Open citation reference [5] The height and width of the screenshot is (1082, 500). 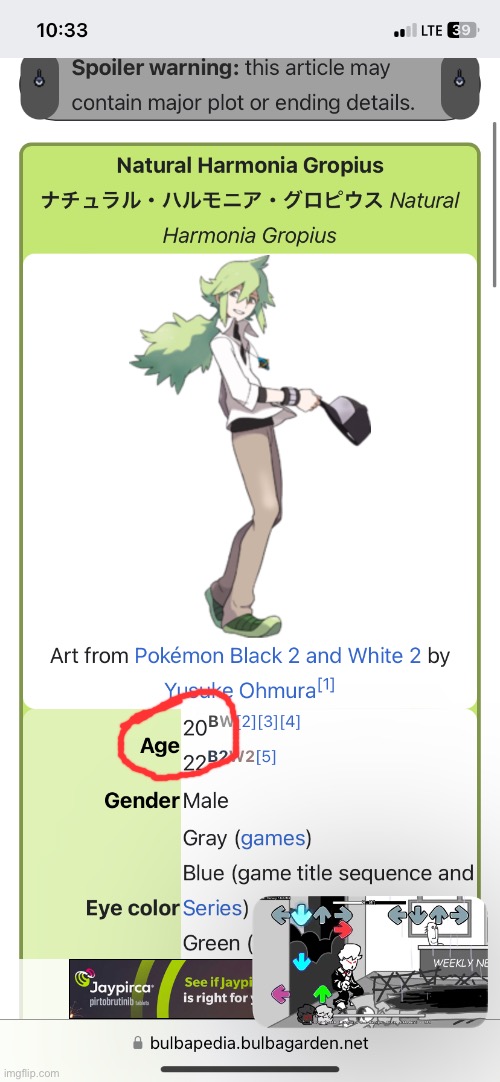[266, 757]
